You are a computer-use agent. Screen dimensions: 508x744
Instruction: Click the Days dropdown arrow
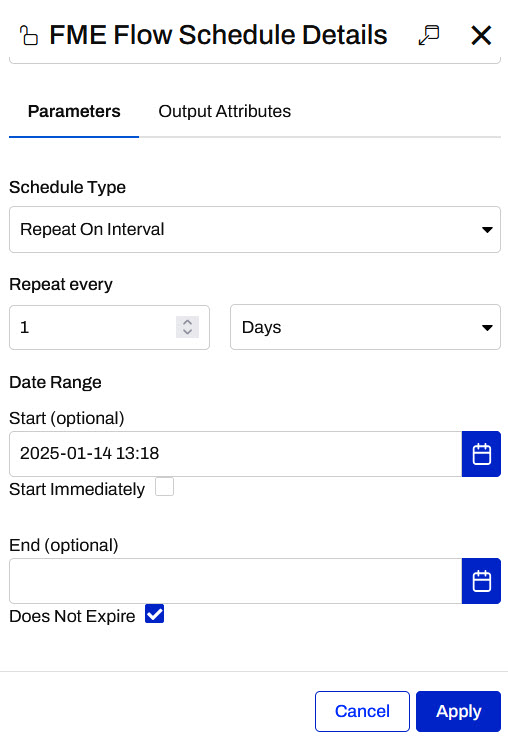(487, 328)
